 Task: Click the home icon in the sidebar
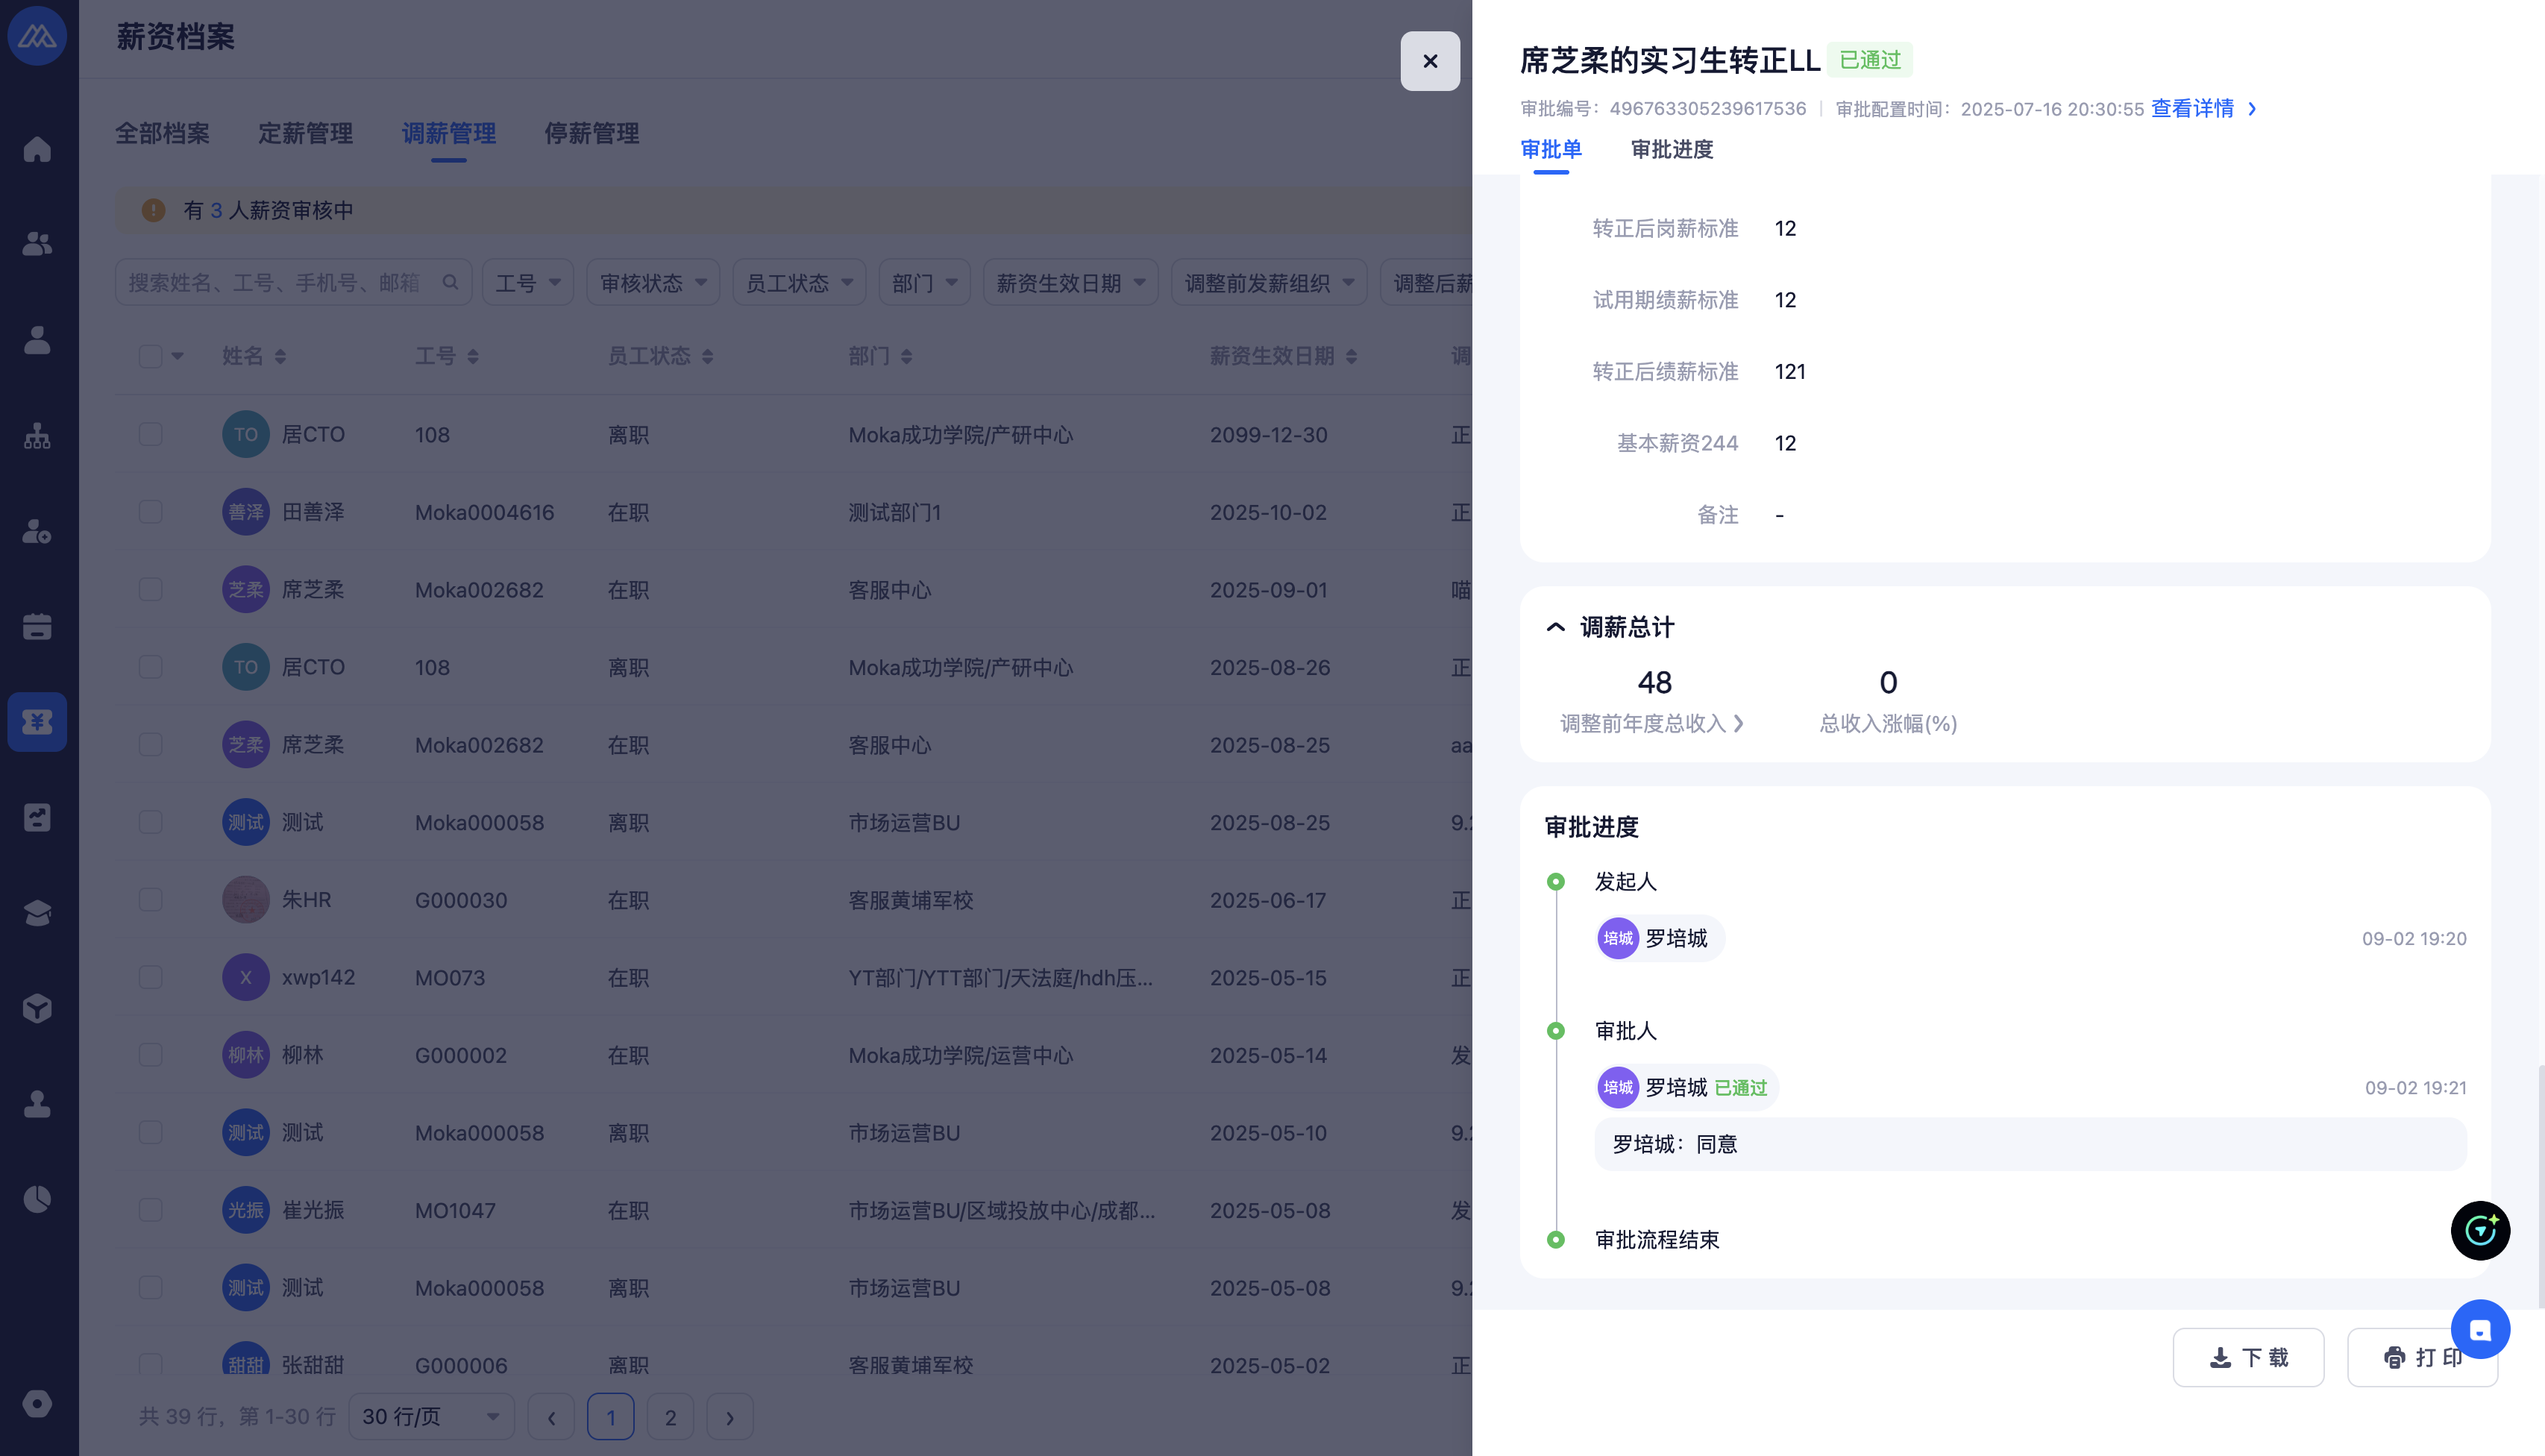37,149
